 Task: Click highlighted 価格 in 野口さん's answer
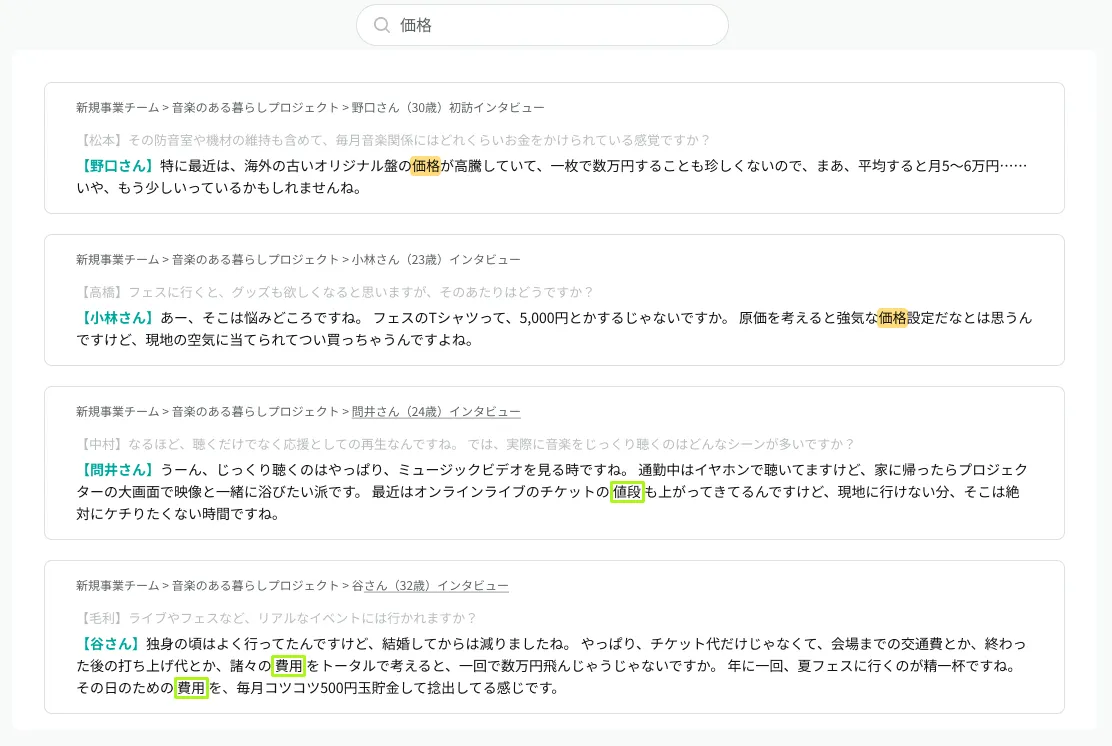point(426,166)
